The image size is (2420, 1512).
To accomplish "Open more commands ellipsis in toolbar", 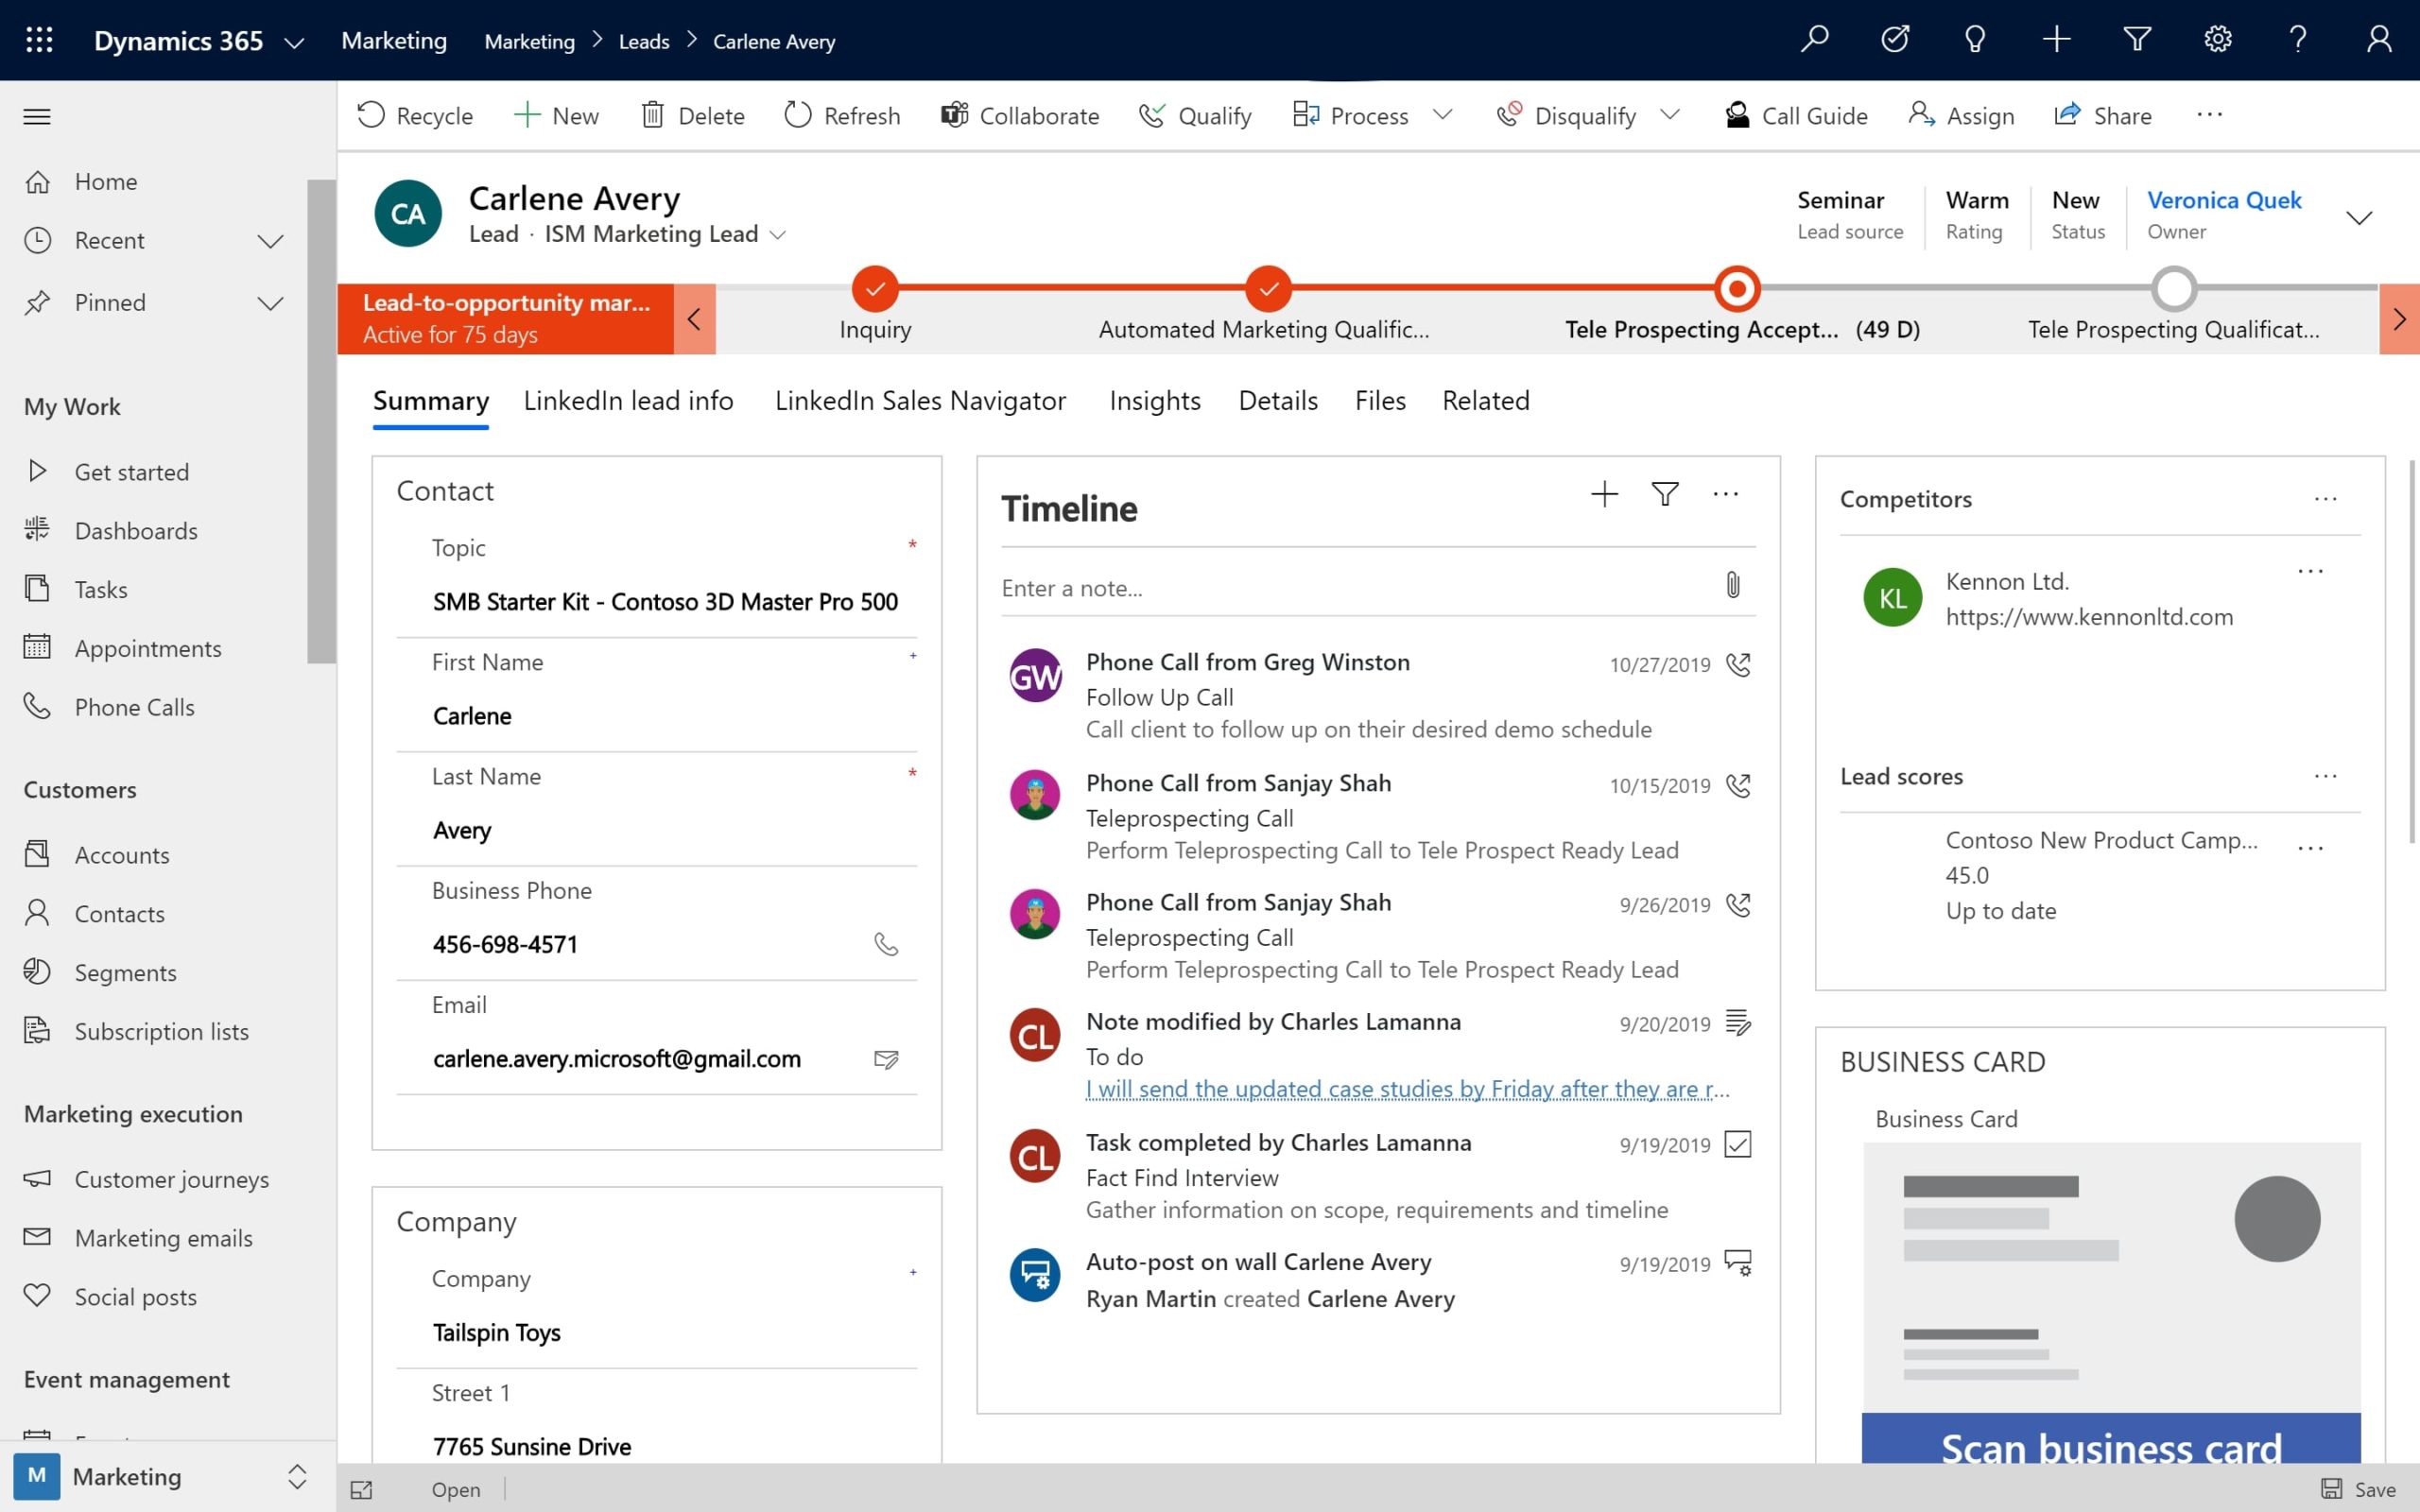I will point(2209,115).
